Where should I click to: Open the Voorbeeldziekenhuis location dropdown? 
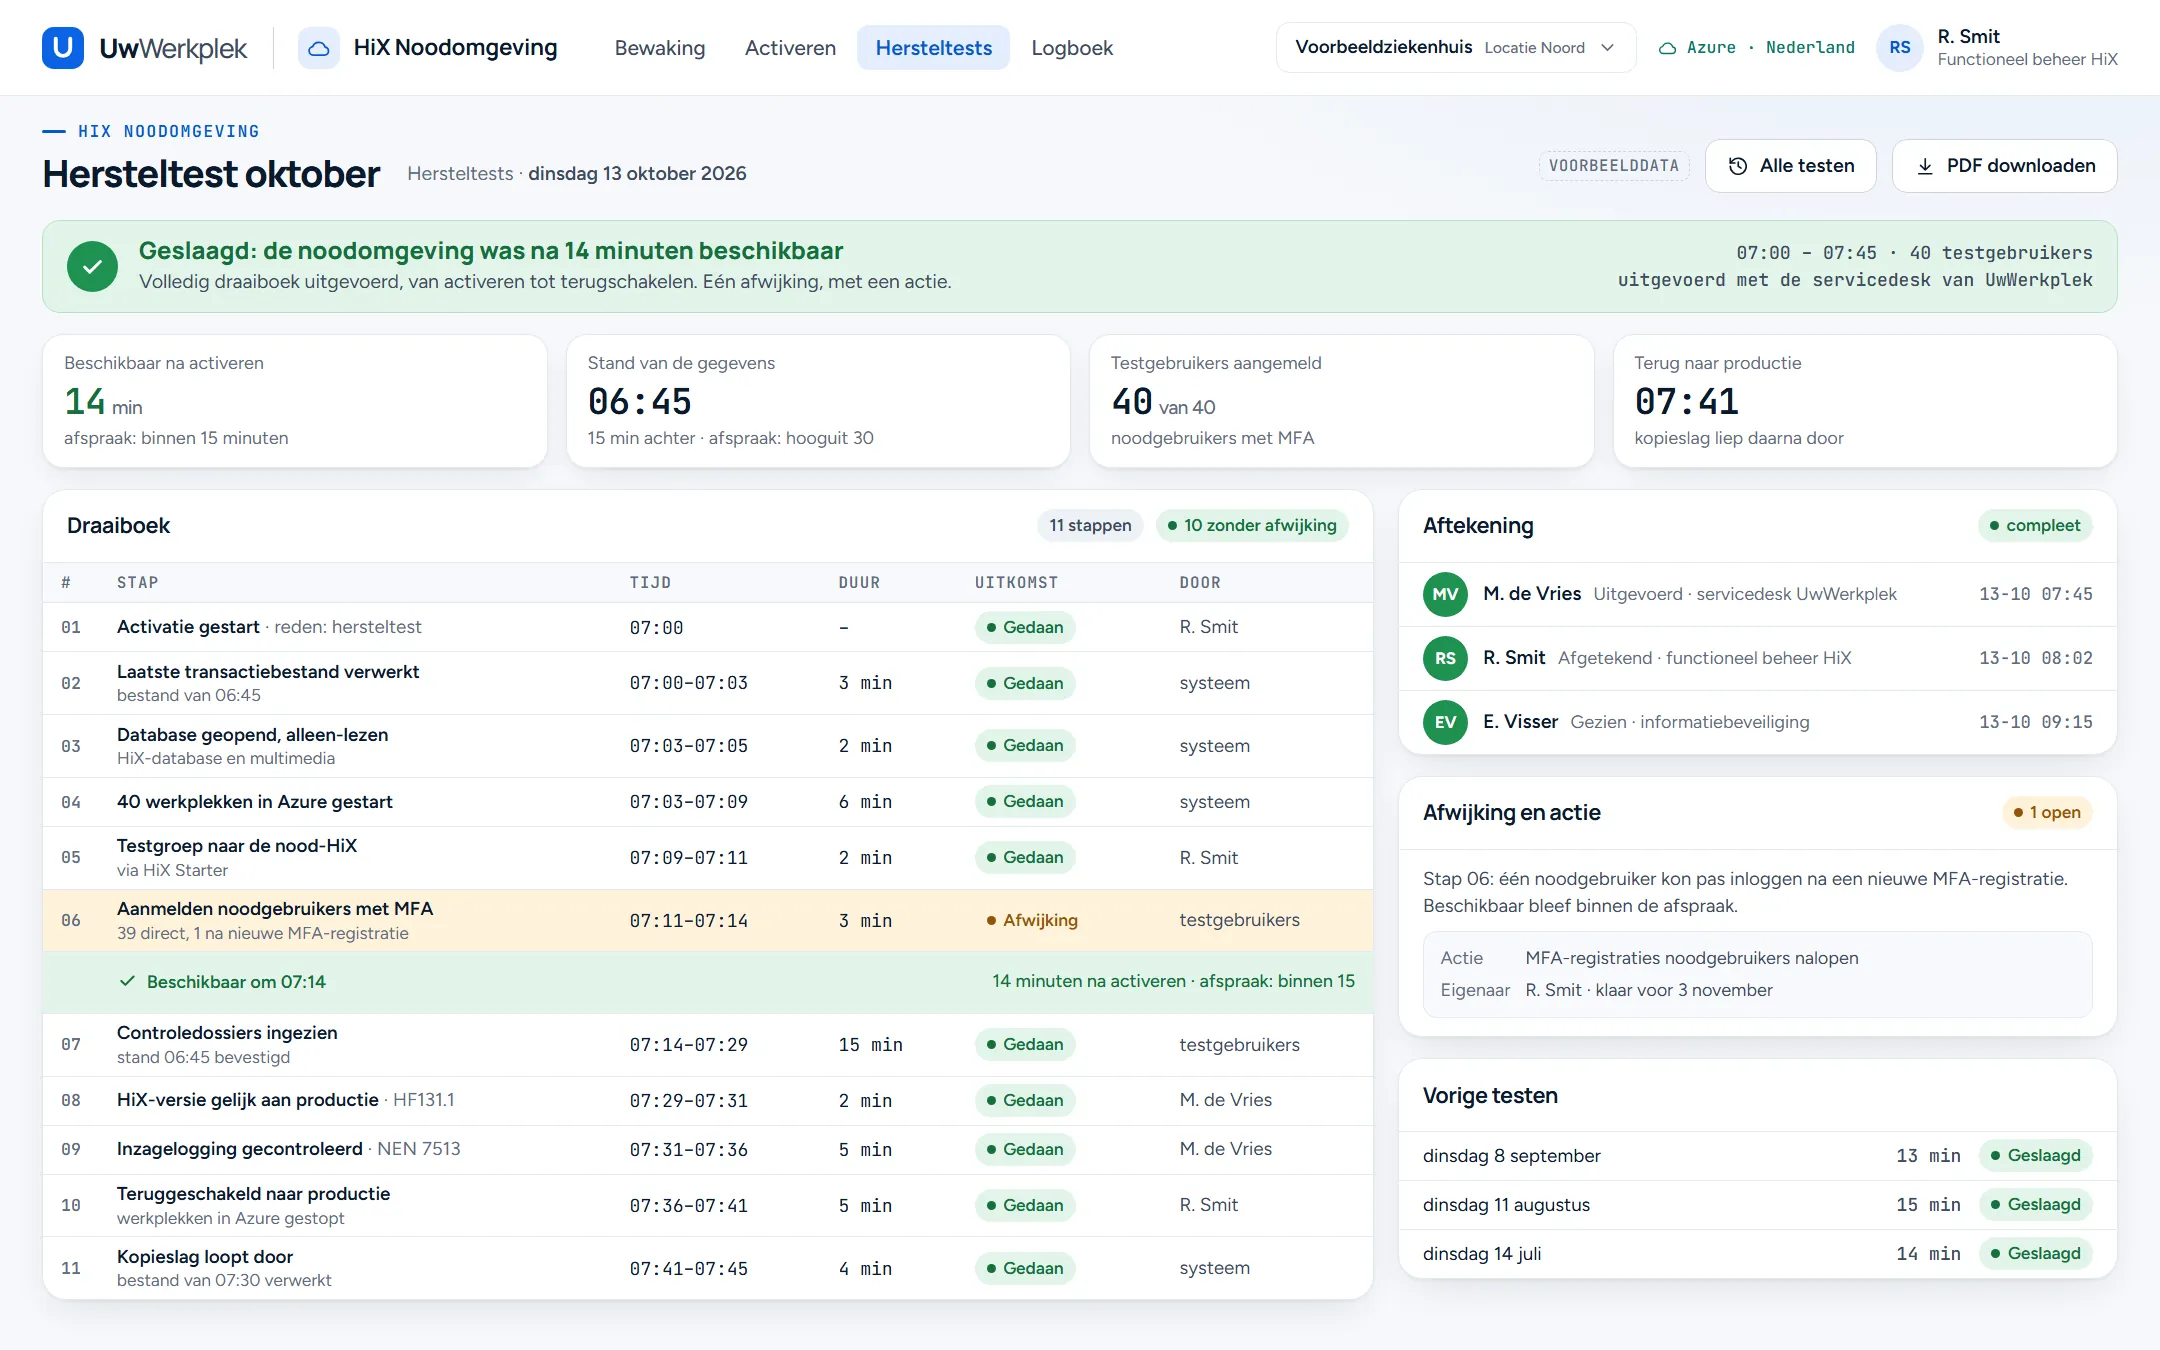(x=1455, y=48)
